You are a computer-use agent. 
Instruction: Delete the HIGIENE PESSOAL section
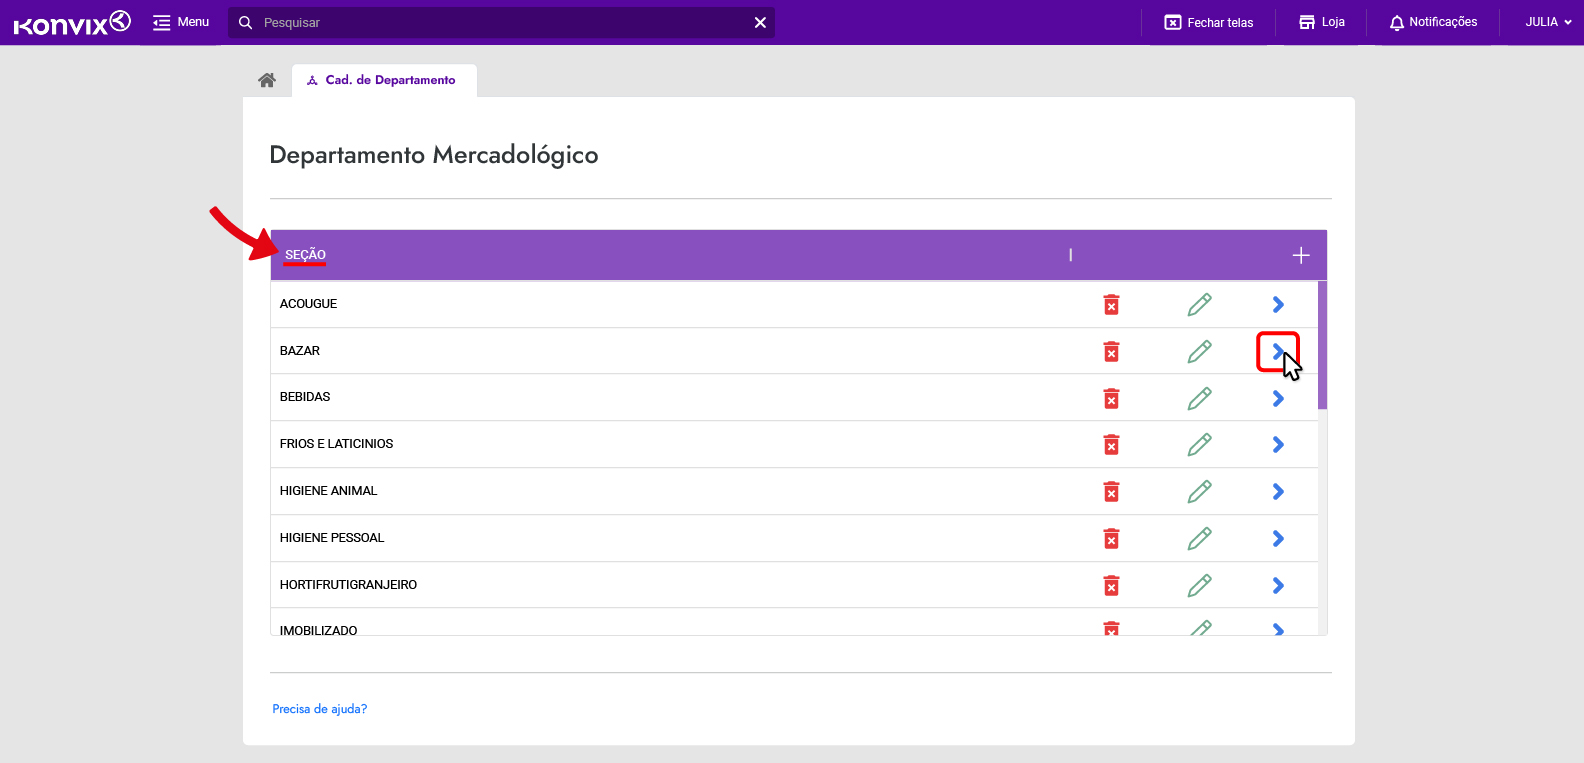(x=1111, y=538)
